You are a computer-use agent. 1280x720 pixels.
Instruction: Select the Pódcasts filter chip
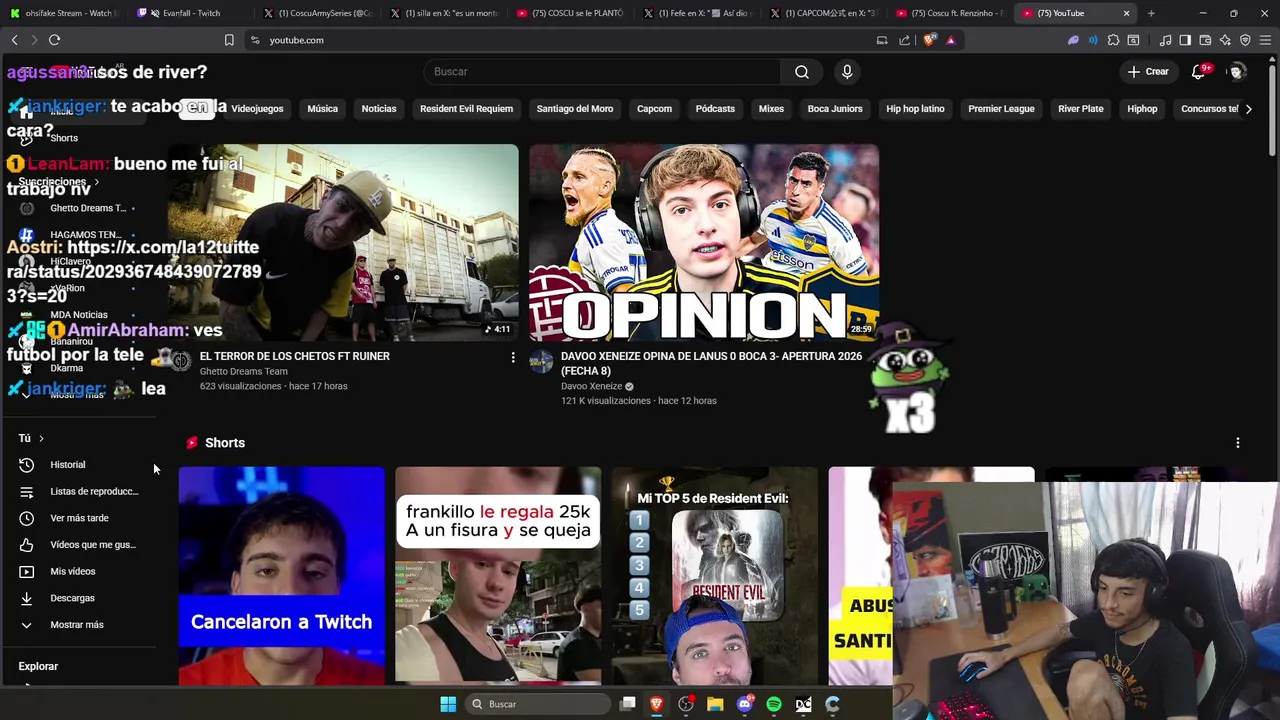(x=715, y=109)
